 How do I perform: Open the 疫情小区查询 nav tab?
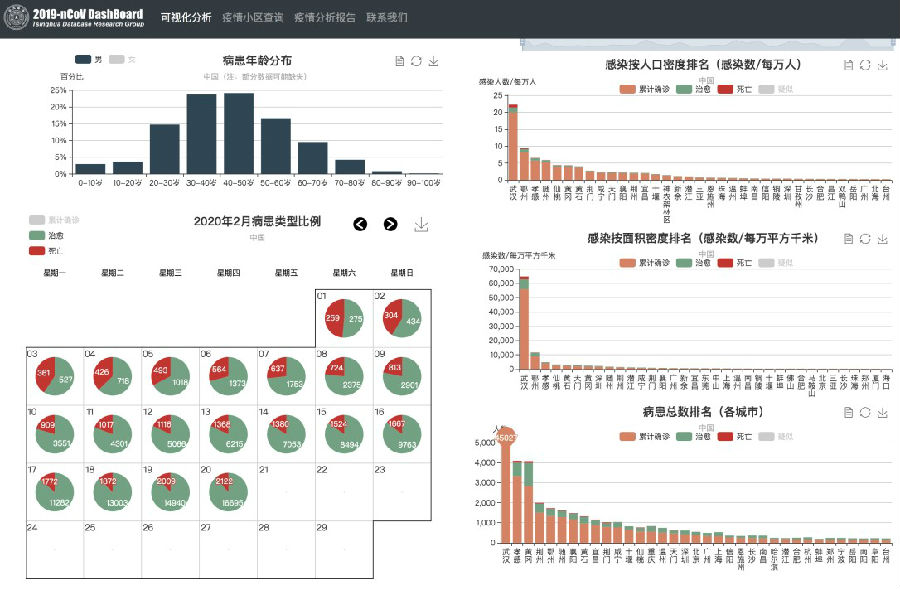click(x=254, y=18)
